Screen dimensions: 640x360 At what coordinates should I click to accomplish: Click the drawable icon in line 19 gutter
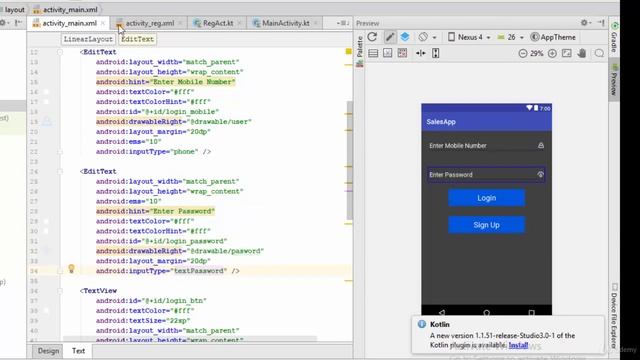click(47, 121)
